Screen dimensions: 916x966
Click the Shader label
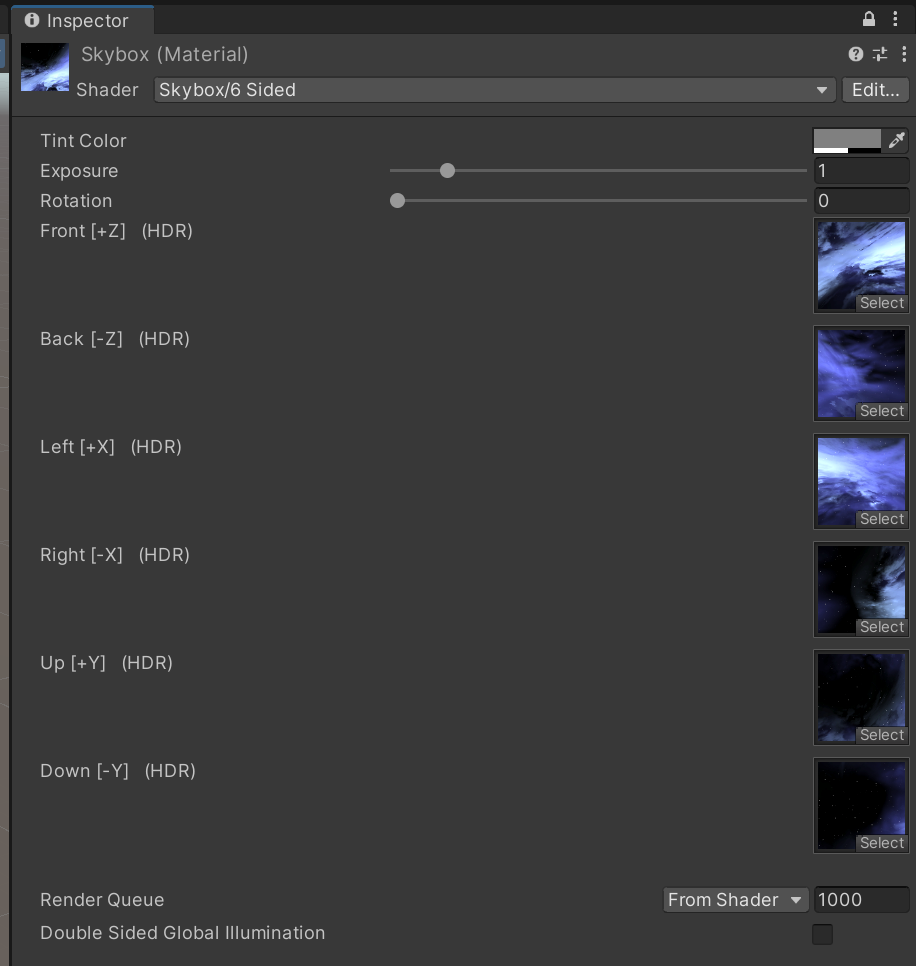point(107,90)
